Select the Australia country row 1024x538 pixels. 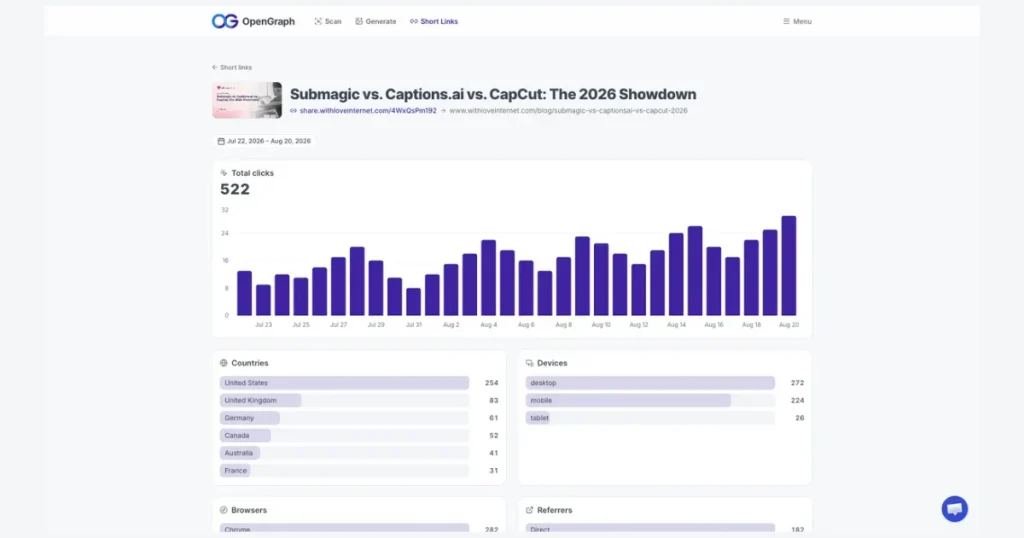pyautogui.click(x=359, y=453)
